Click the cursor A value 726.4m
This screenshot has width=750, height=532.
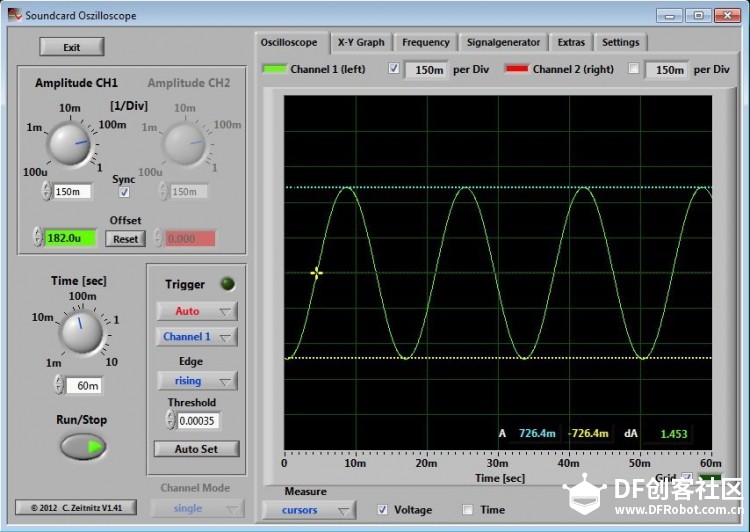(537, 433)
